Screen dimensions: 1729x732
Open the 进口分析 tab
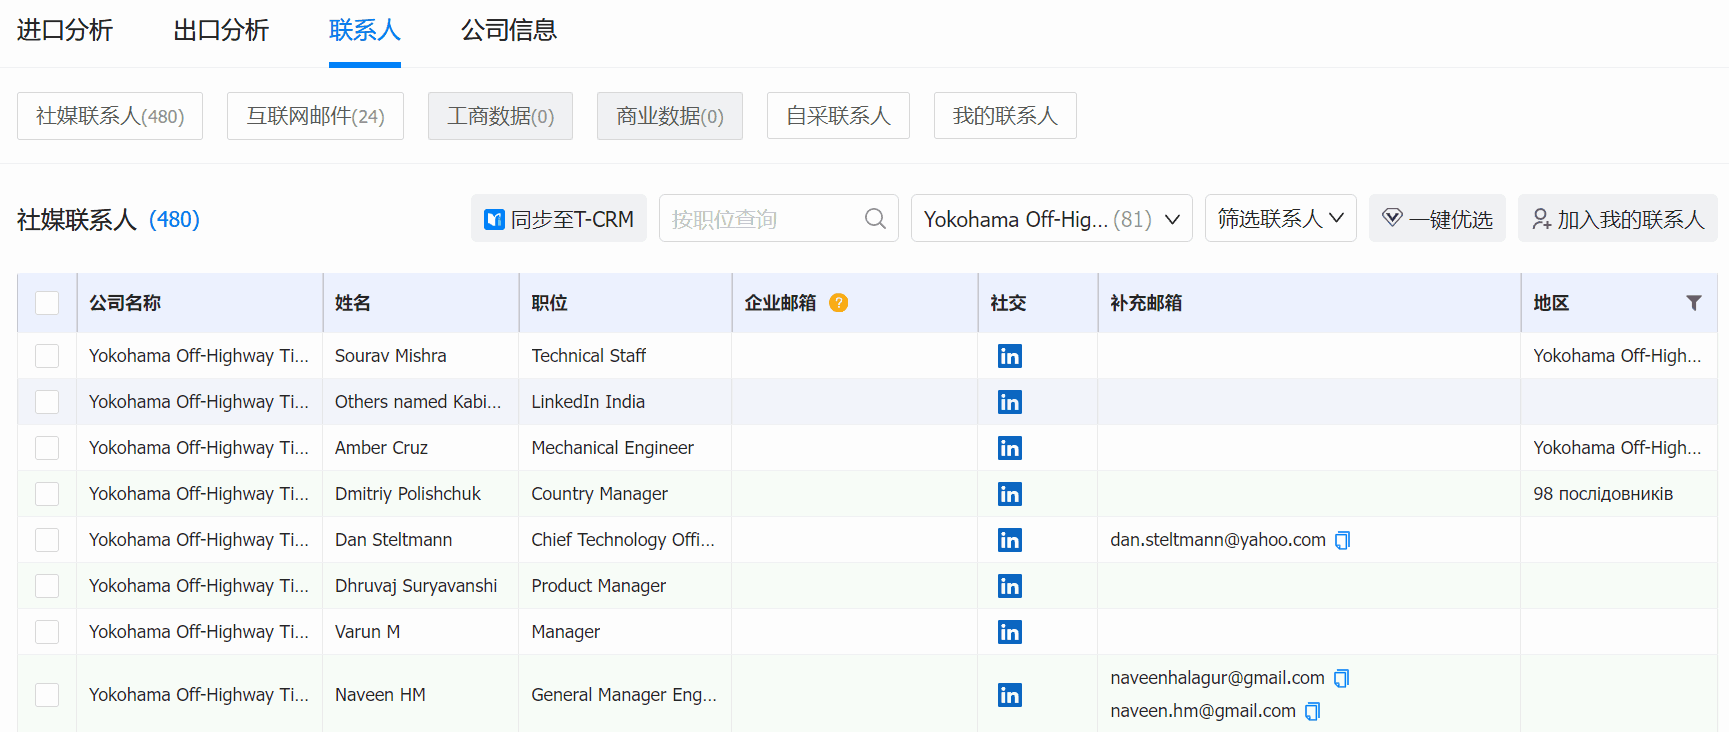(x=65, y=31)
